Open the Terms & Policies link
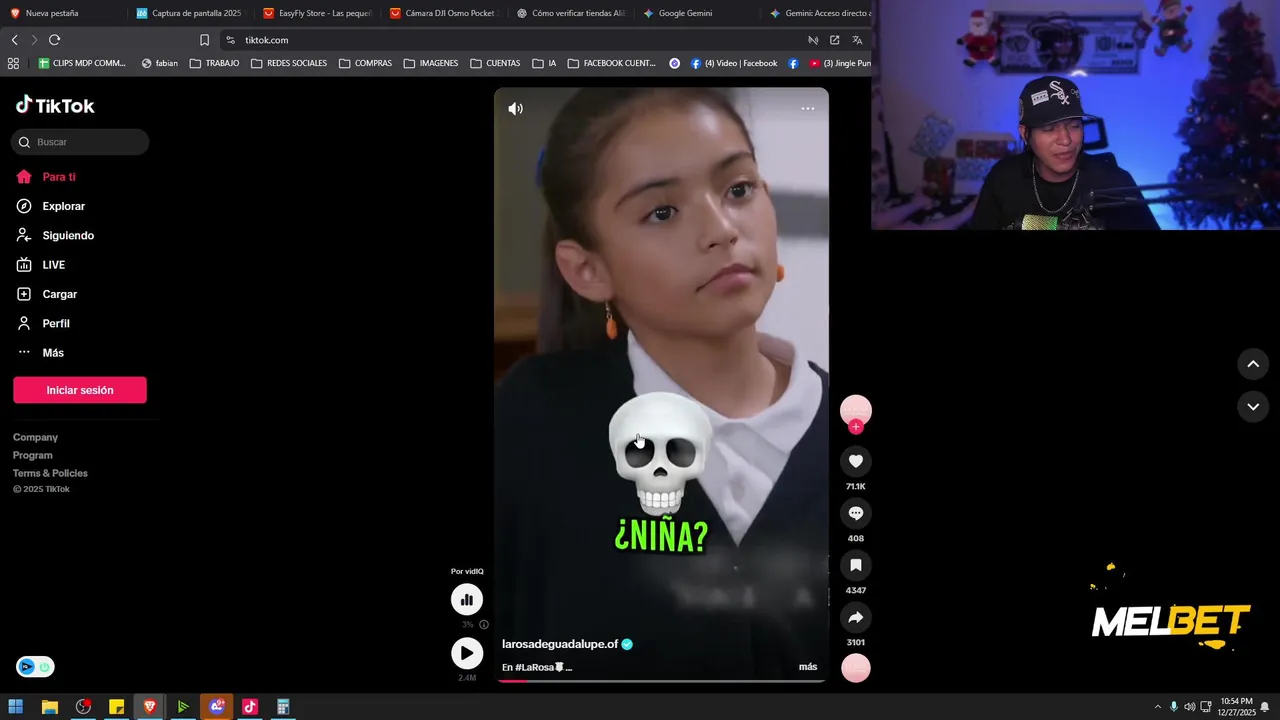 (50, 473)
